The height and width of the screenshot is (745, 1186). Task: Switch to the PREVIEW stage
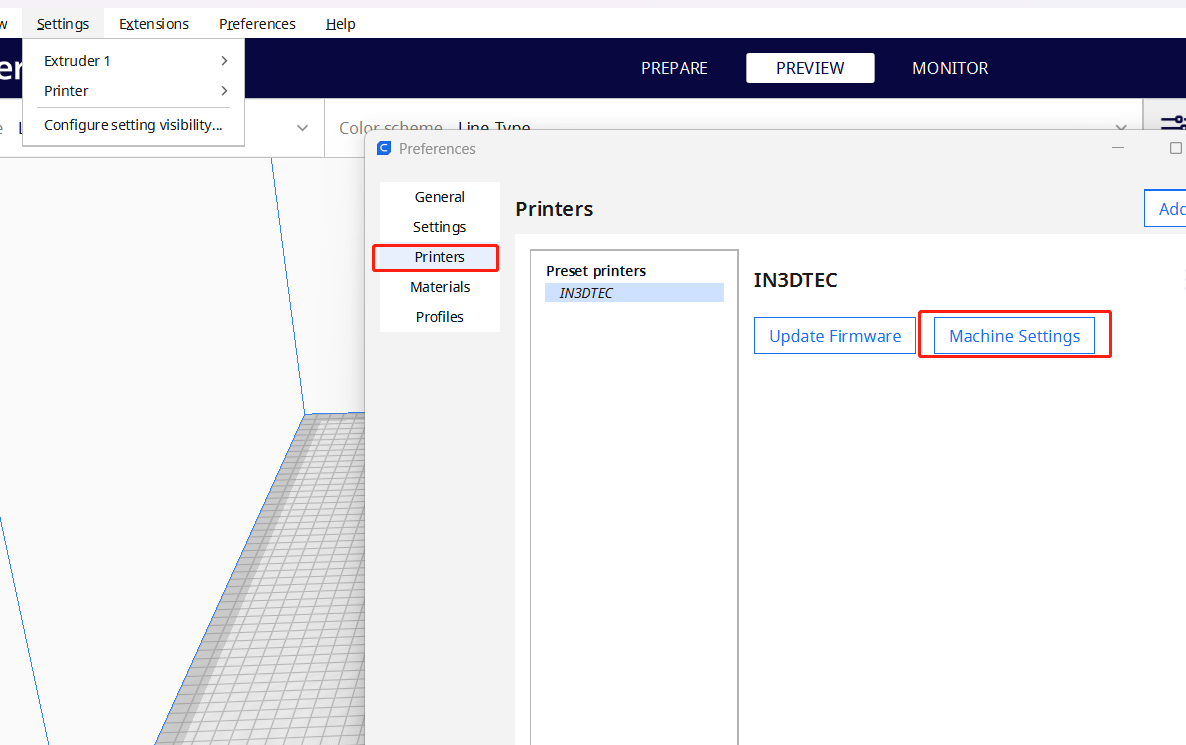[x=810, y=68]
